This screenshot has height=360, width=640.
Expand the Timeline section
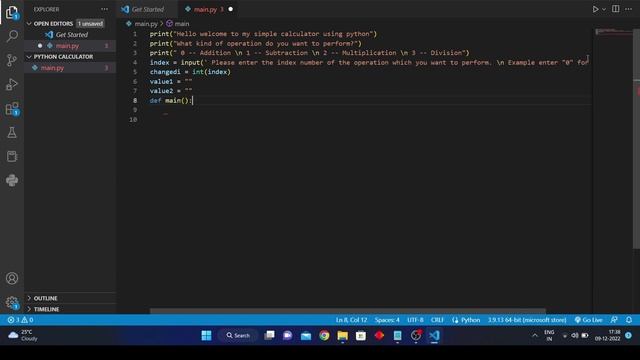click(x=46, y=309)
